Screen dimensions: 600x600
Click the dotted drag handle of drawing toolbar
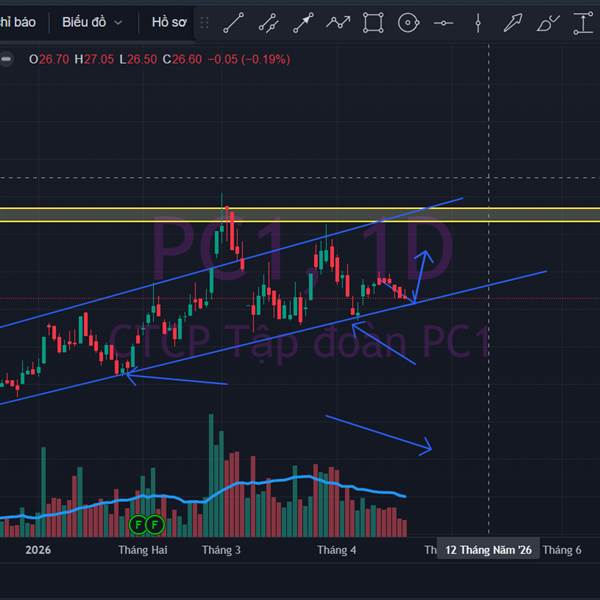tap(204, 23)
